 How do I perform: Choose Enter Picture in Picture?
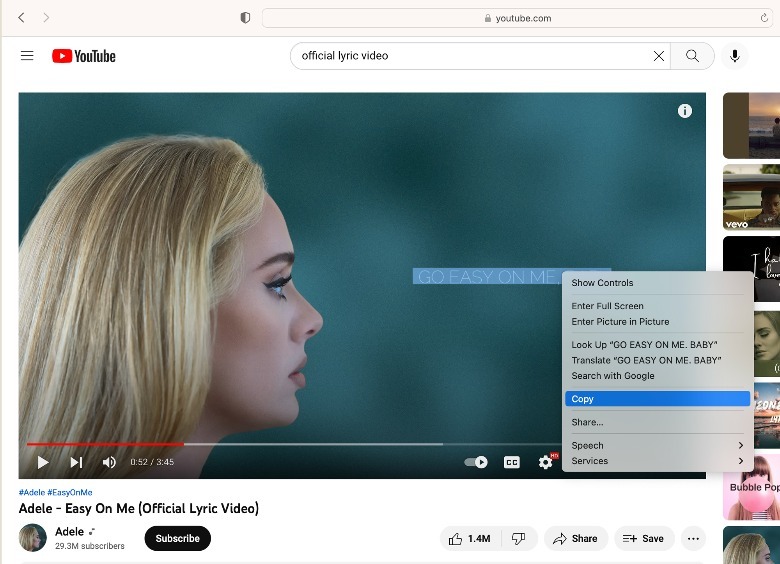click(x=657, y=322)
